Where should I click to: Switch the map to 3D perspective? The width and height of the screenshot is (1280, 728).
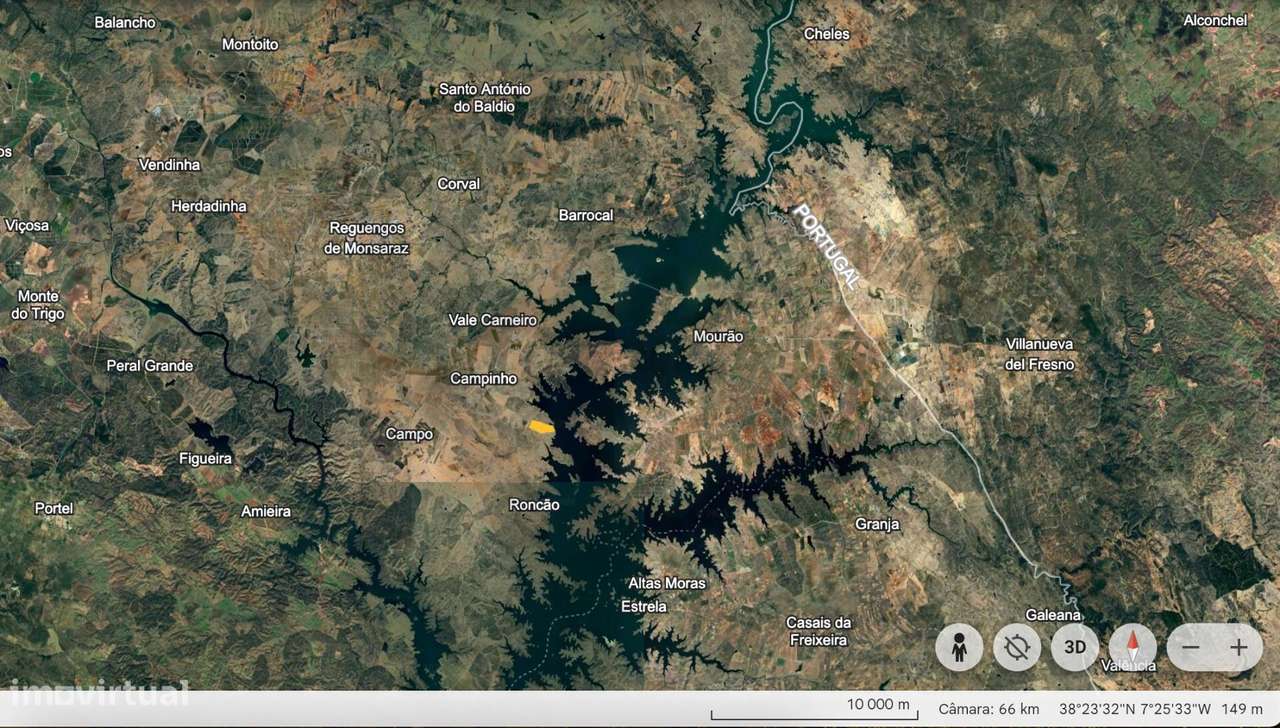(x=1075, y=647)
